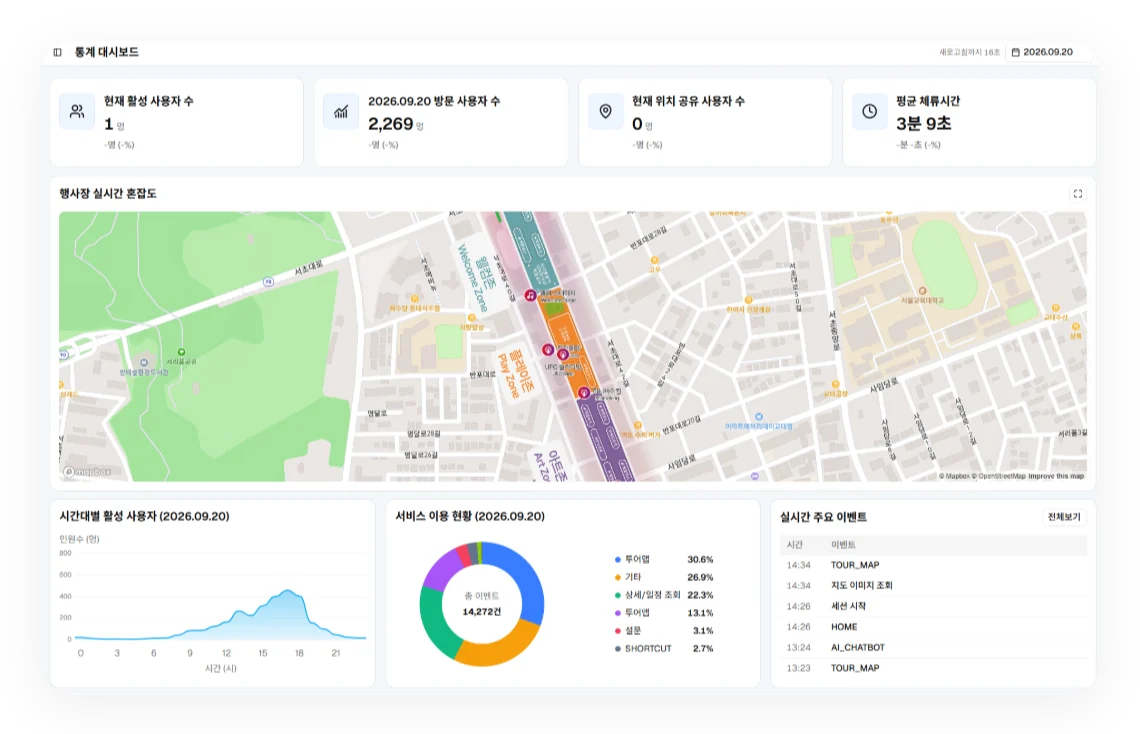Screen dimensions: 1140x734
Task: Select the 지도 이미지 조회 event row
Action: click(x=933, y=585)
